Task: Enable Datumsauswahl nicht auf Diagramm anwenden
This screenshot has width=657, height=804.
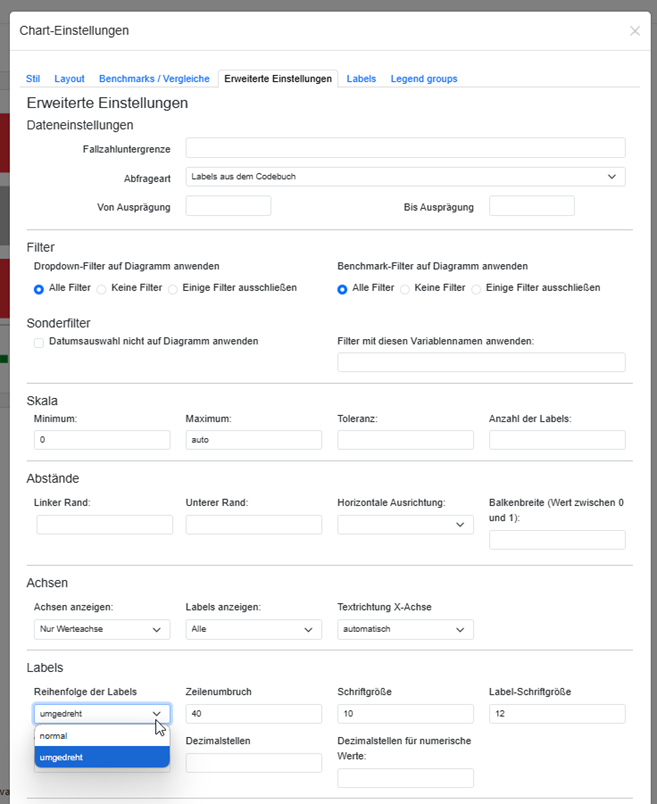Action: click(x=39, y=343)
